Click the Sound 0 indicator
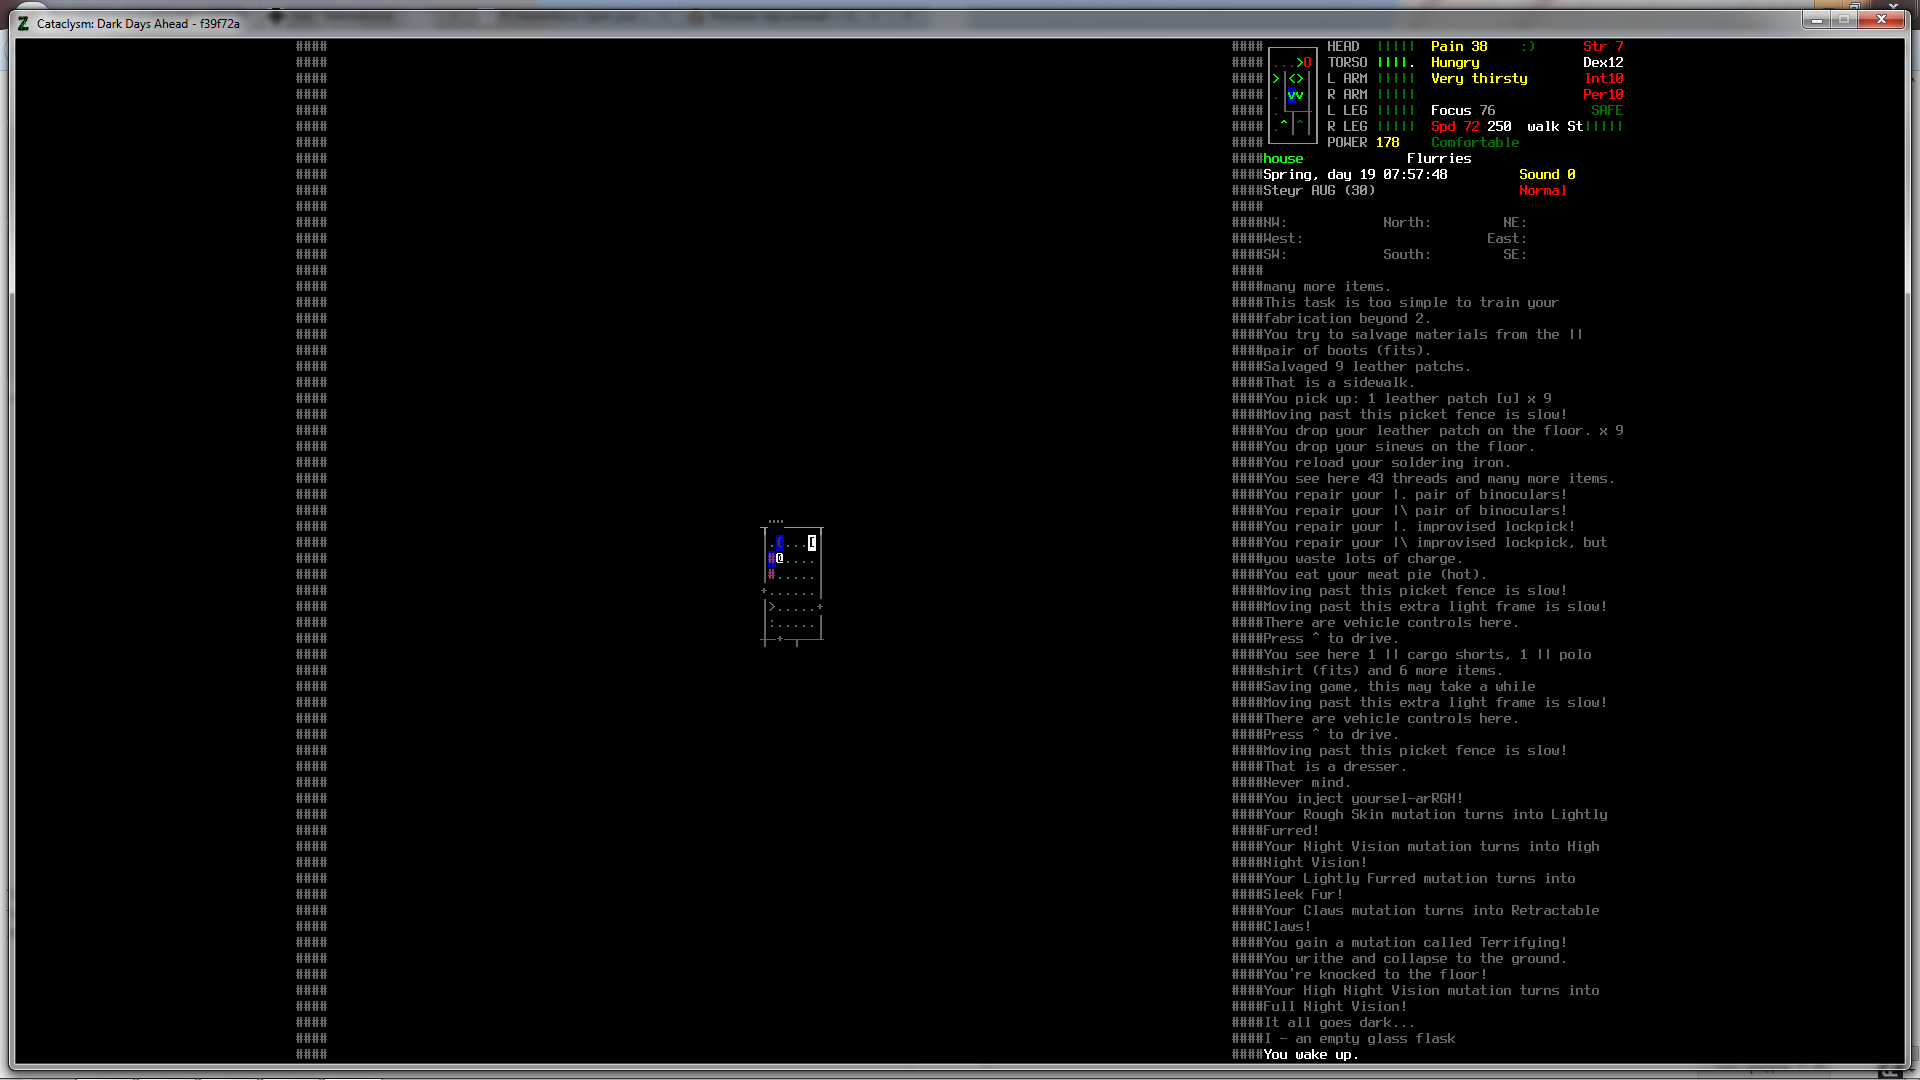 coord(1546,174)
